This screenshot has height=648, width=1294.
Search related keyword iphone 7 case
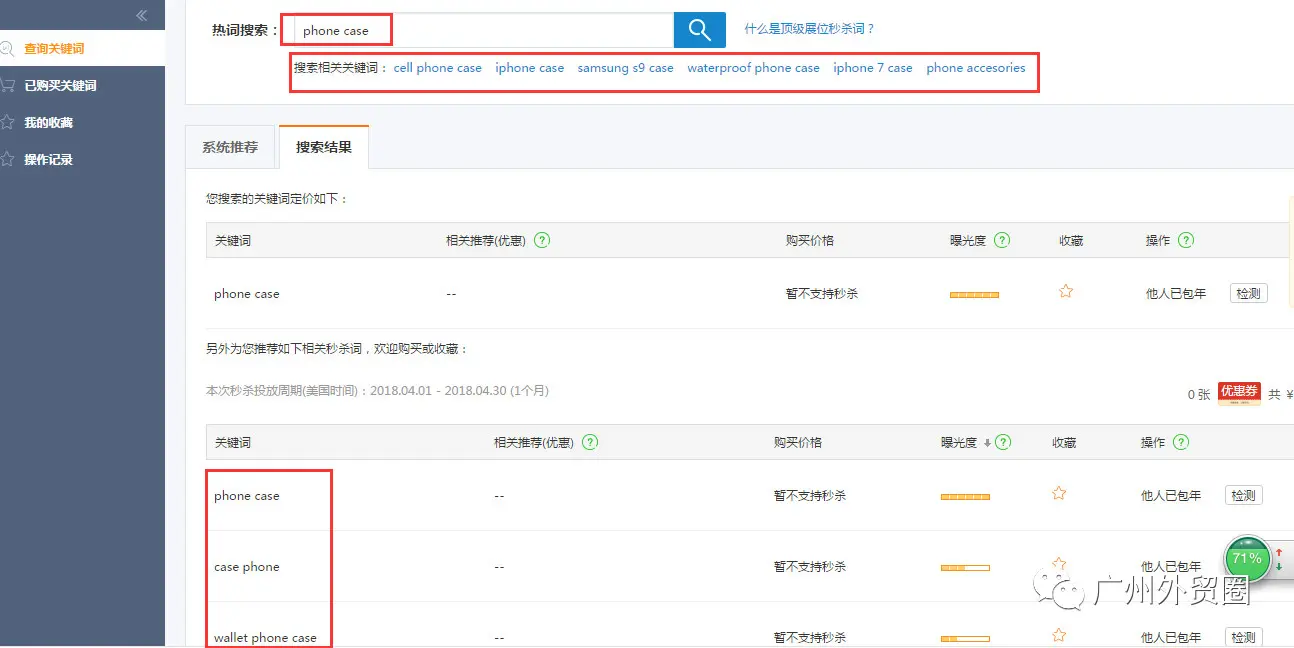(x=873, y=68)
